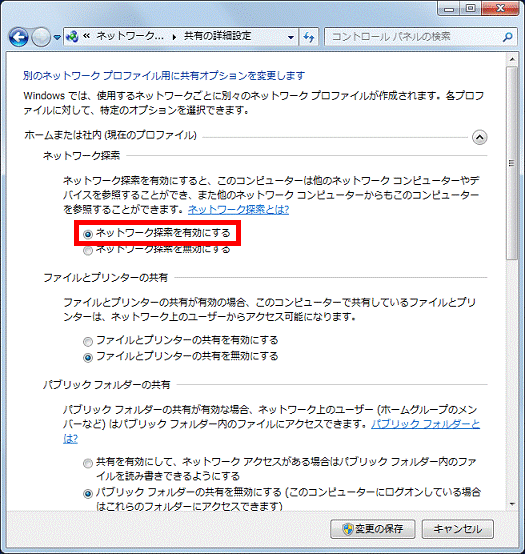Click the scrollbar up arrow

512,59
